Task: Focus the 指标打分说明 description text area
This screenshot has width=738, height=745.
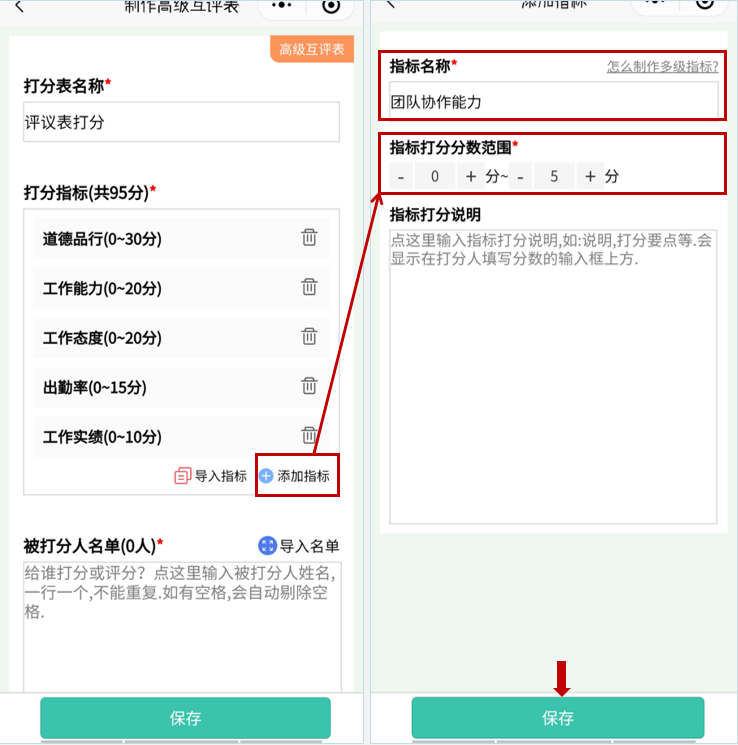Action: (x=553, y=377)
